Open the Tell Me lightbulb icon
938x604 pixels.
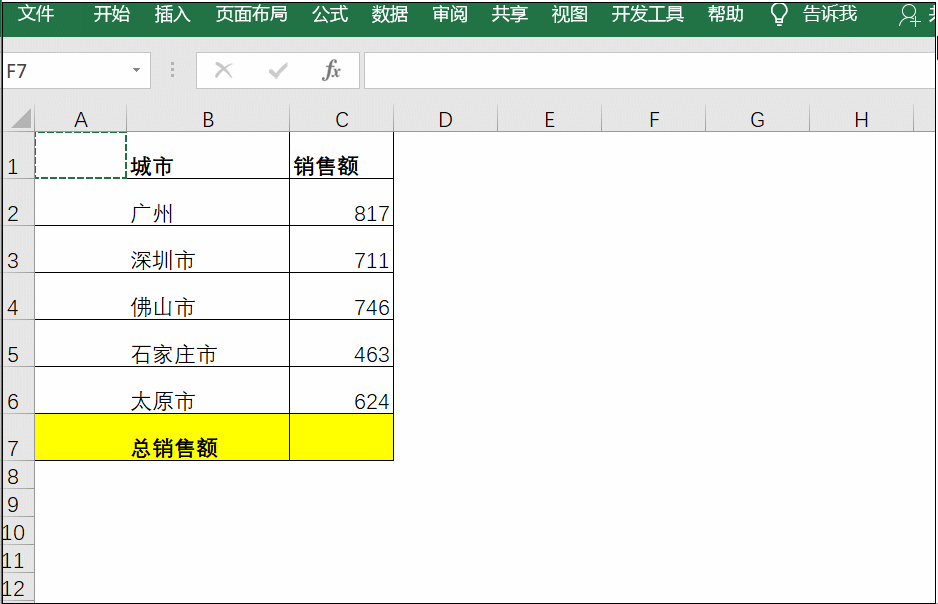coord(779,15)
